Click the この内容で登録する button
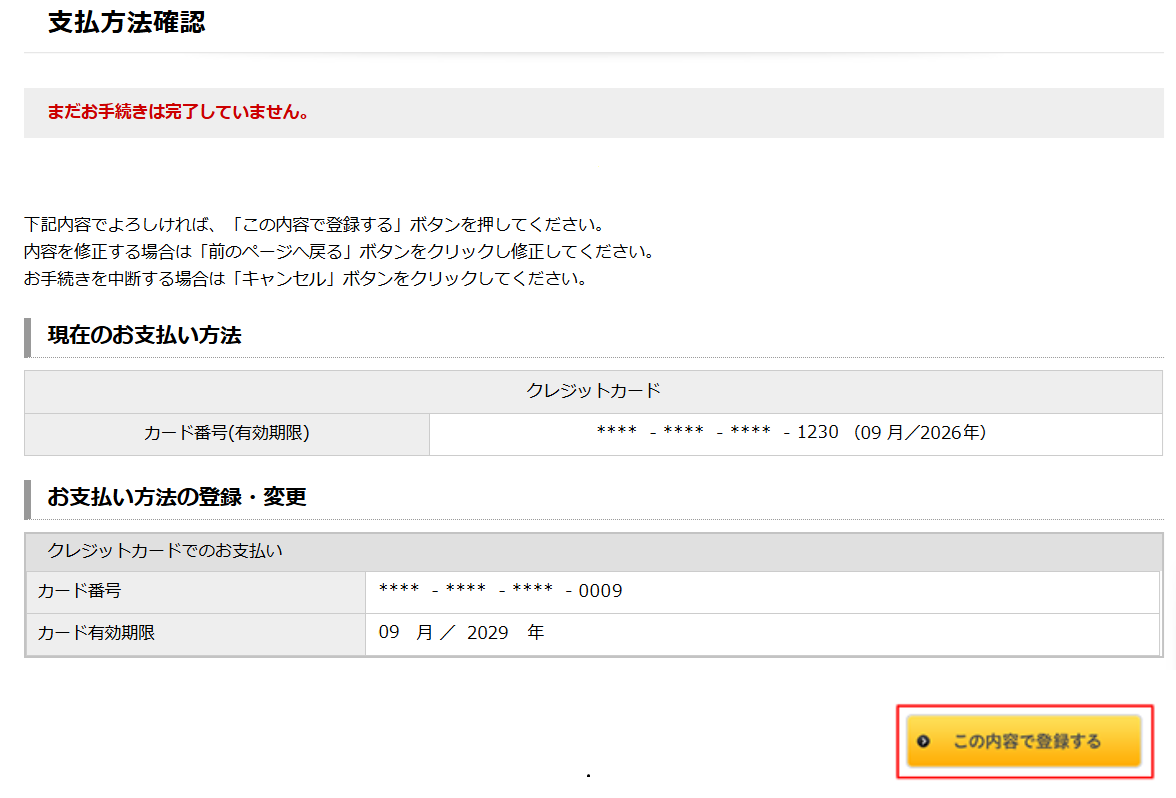The height and width of the screenshot is (798, 1176). 1024,741
